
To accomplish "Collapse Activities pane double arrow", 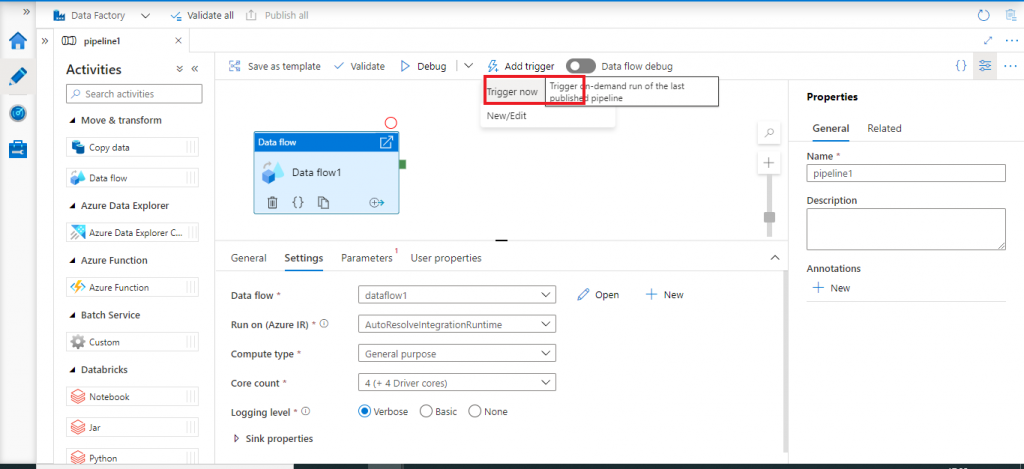I will point(195,69).
